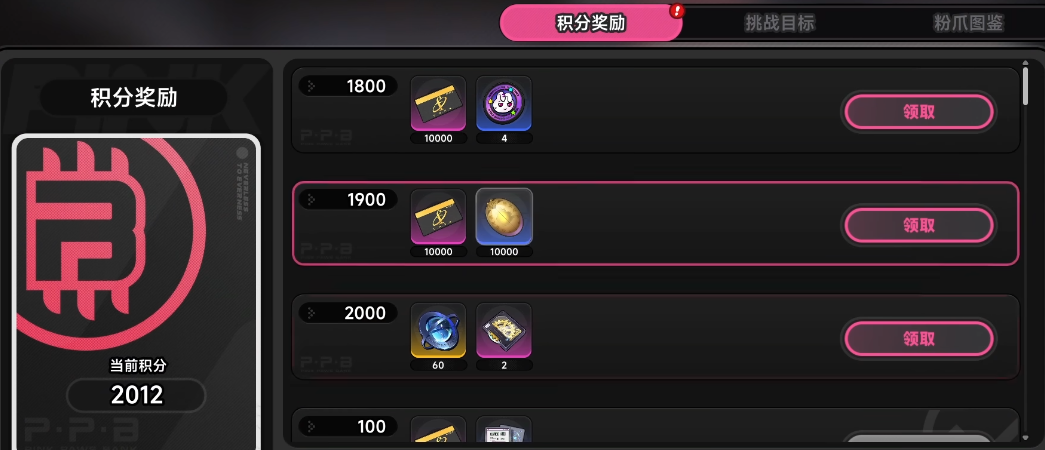Tap the blue planet orb reward icon
Screen dimensions: 1045x450
tap(438, 330)
